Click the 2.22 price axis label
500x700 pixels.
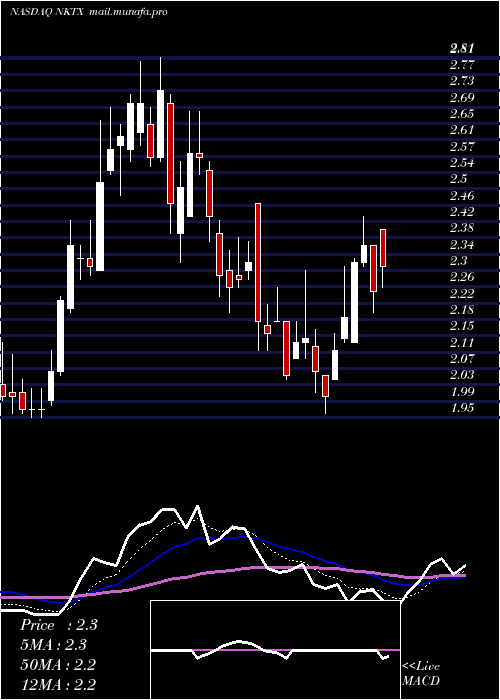coord(462,294)
